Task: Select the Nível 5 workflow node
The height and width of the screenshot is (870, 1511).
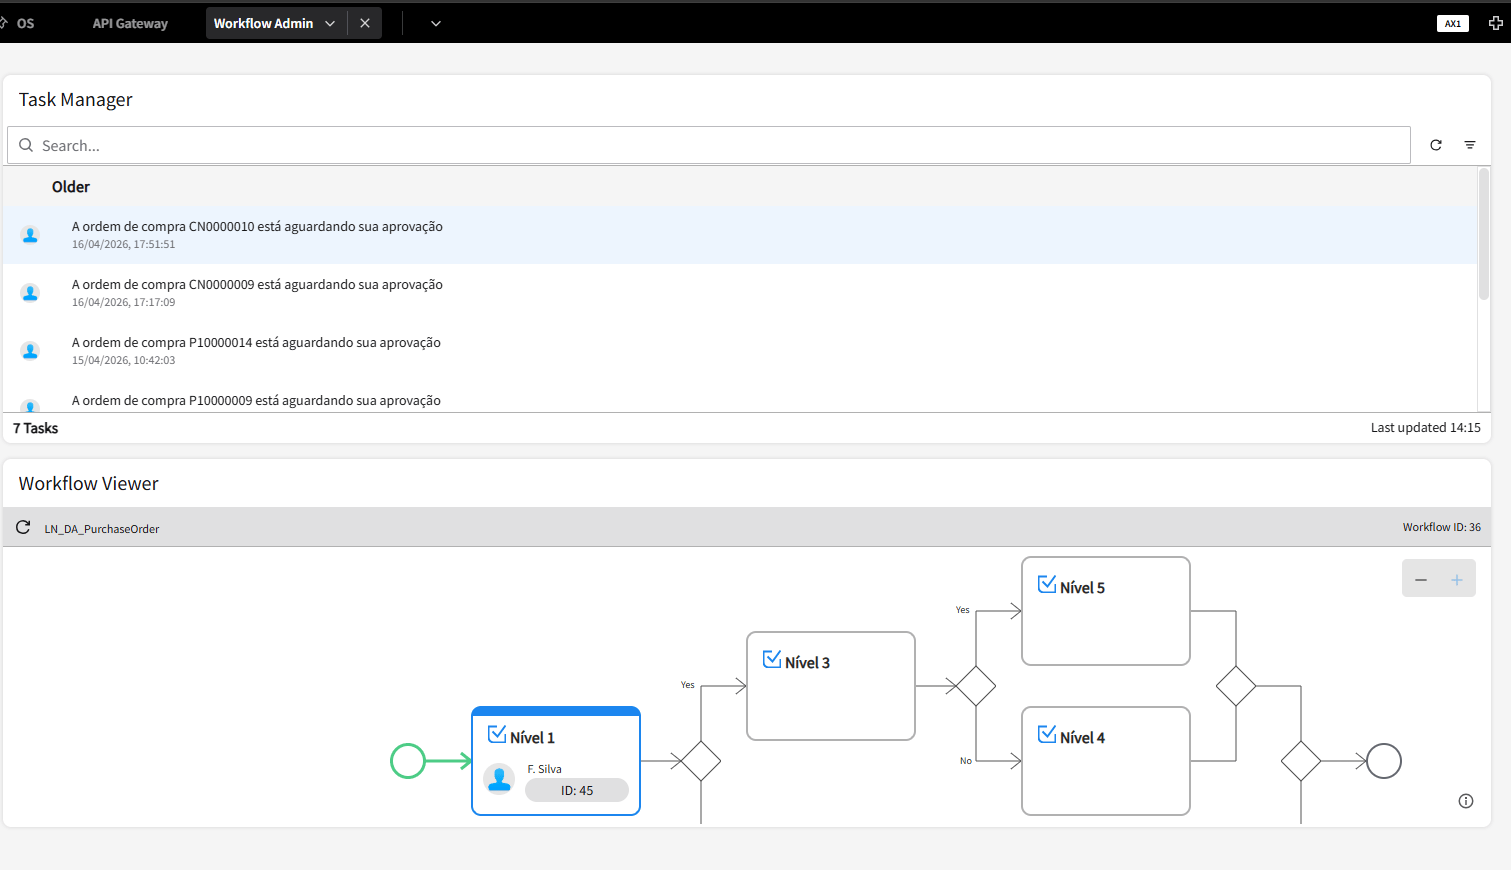Action: point(1106,611)
